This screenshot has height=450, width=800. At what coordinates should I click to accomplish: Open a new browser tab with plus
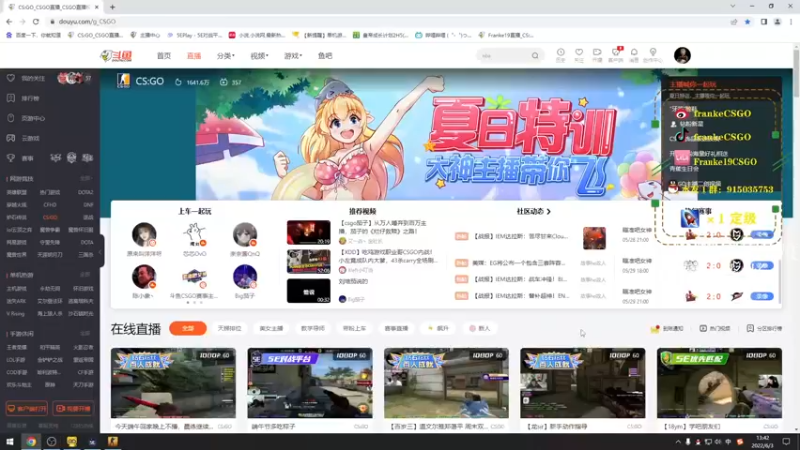click(x=112, y=7)
